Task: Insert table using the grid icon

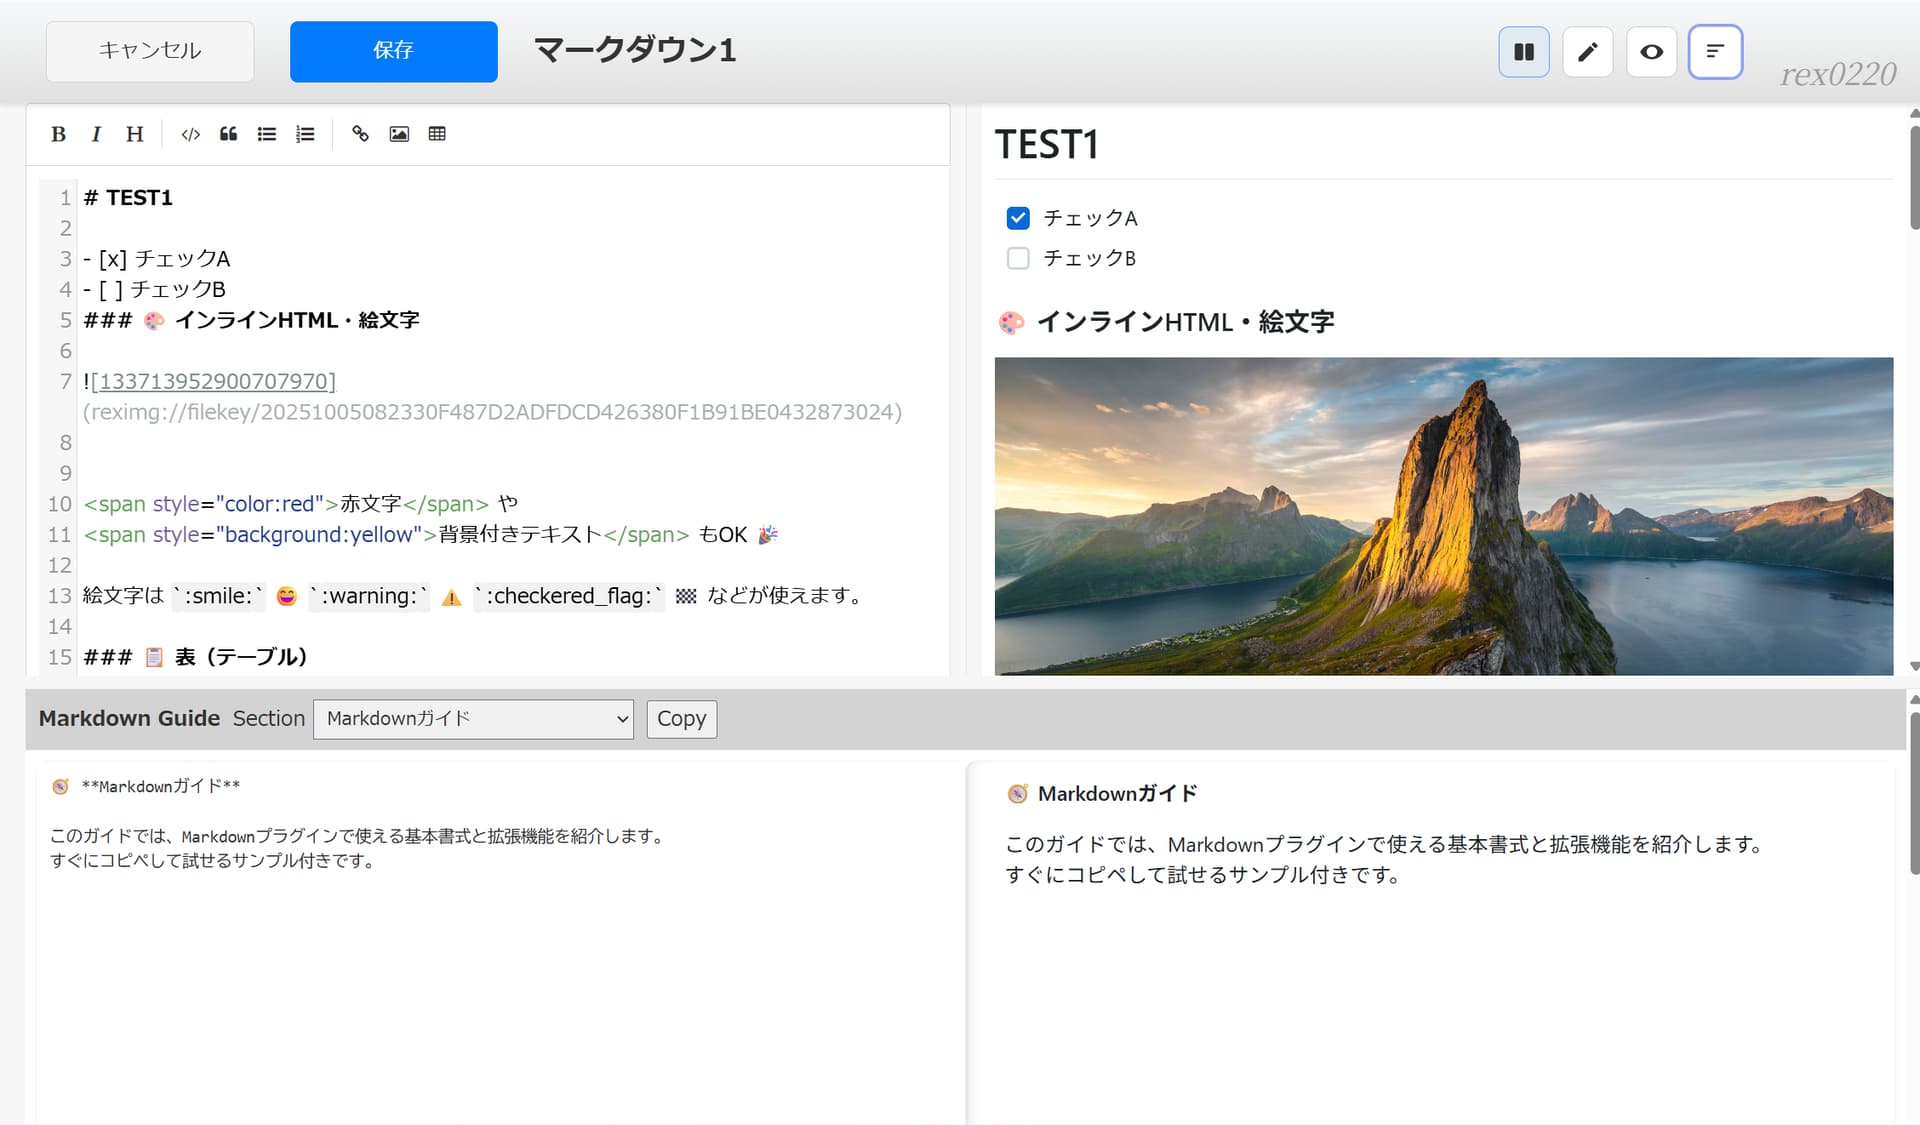Action: pos(437,134)
